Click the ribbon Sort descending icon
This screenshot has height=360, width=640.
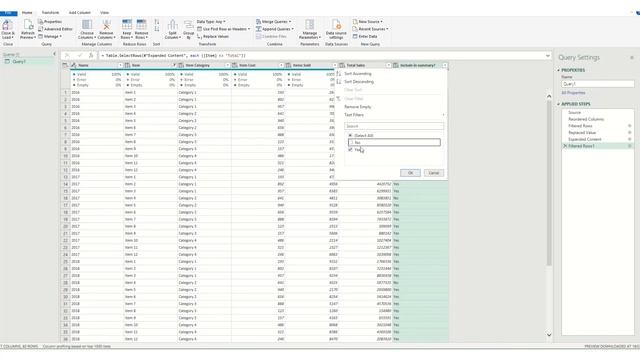(x=157, y=29)
